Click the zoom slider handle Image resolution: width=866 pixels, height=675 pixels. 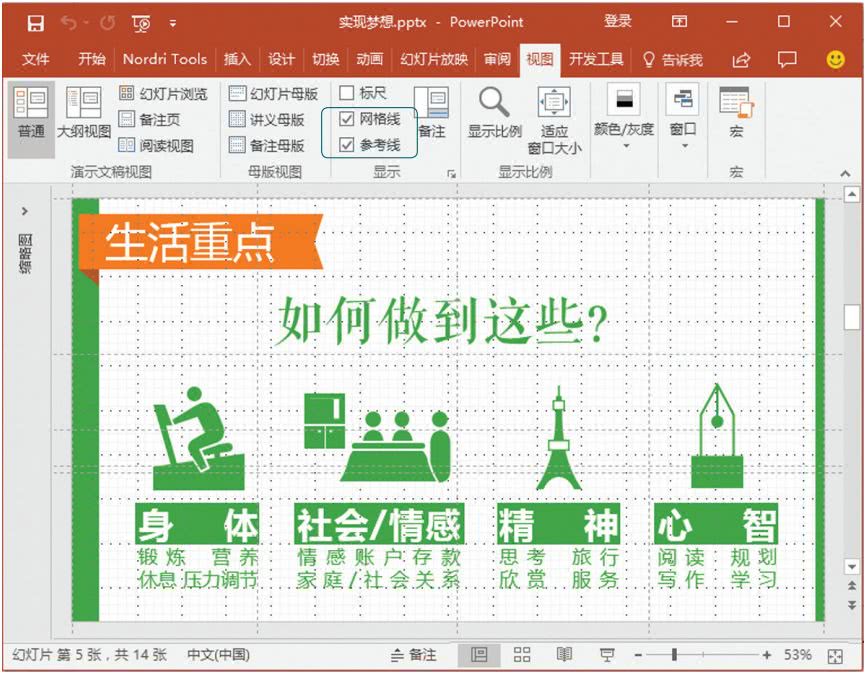tap(674, 655)
